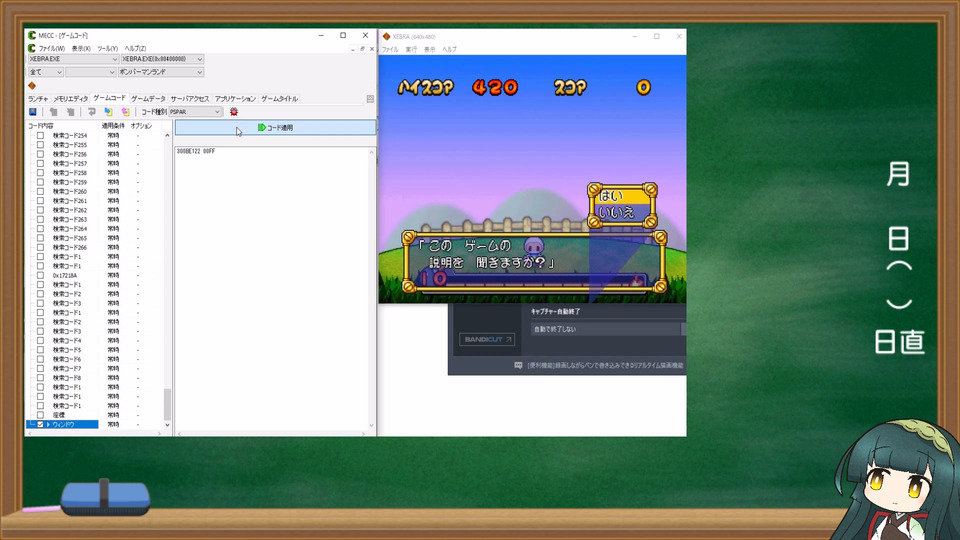
Task: Uncheck the ウィンドウ code entry
Action: tap(40, 424)
